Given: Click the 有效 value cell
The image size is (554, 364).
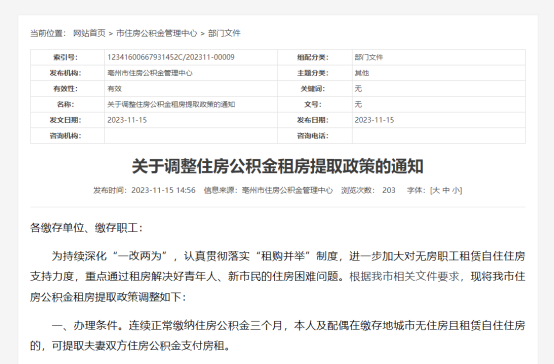Looking at the screenshot, I should point(191,89).
